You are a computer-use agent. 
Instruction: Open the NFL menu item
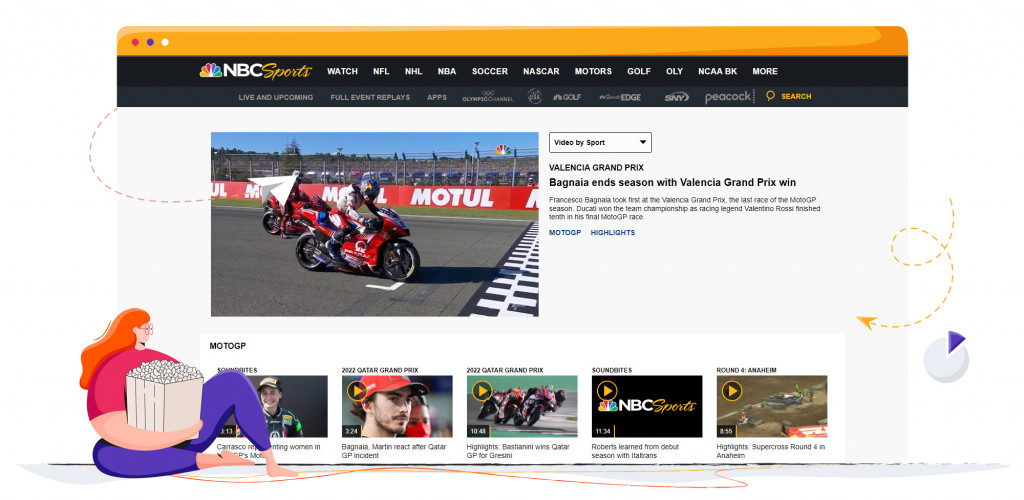[381, 71]
